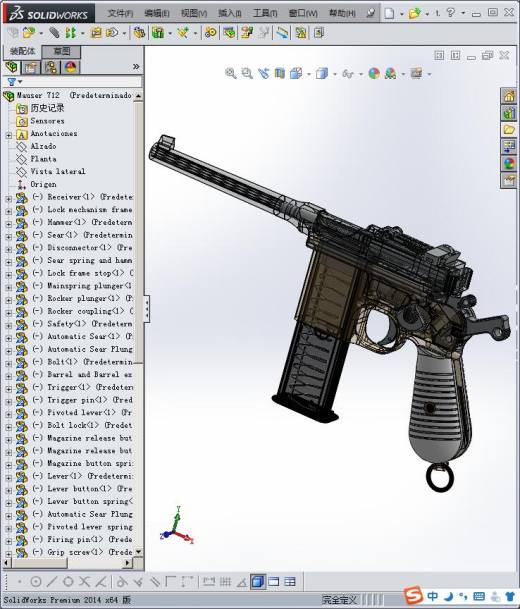Open the FeatureManager design tree tab icon
This screenshot has height=609, width=520.
12,67
